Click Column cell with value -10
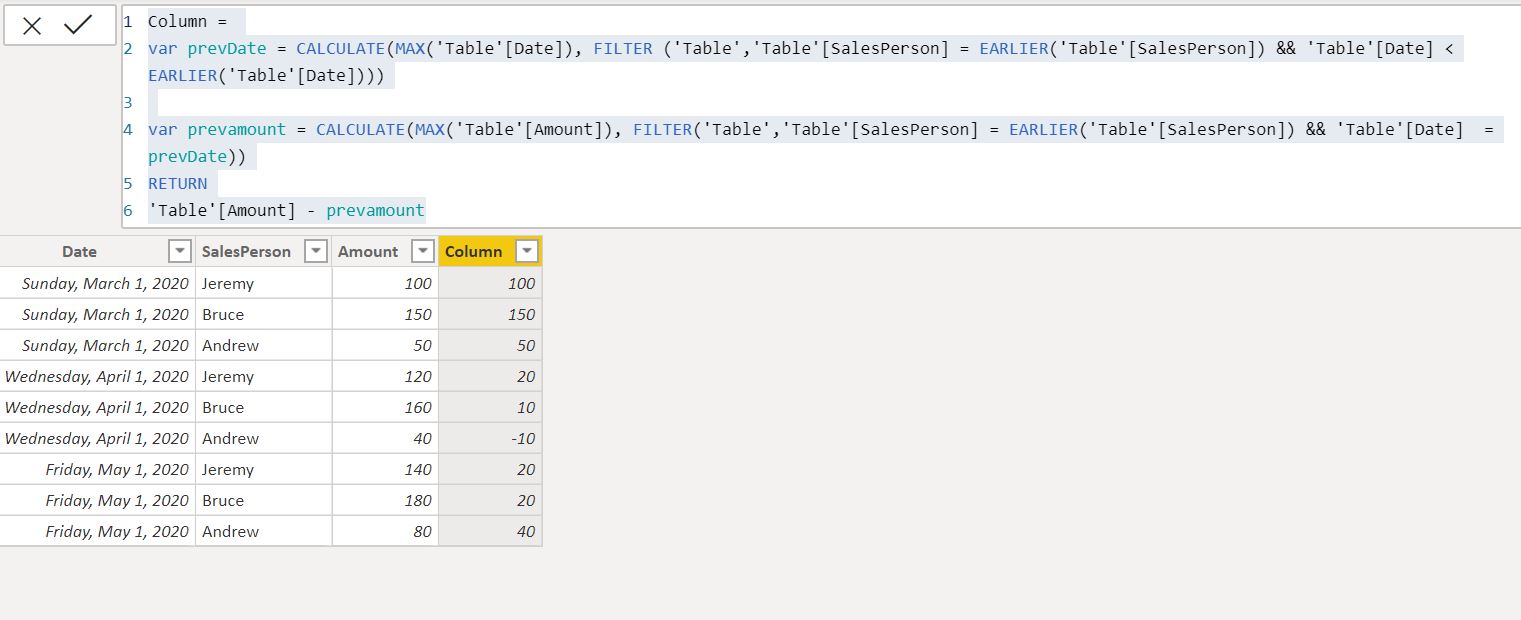 (490, 438)
